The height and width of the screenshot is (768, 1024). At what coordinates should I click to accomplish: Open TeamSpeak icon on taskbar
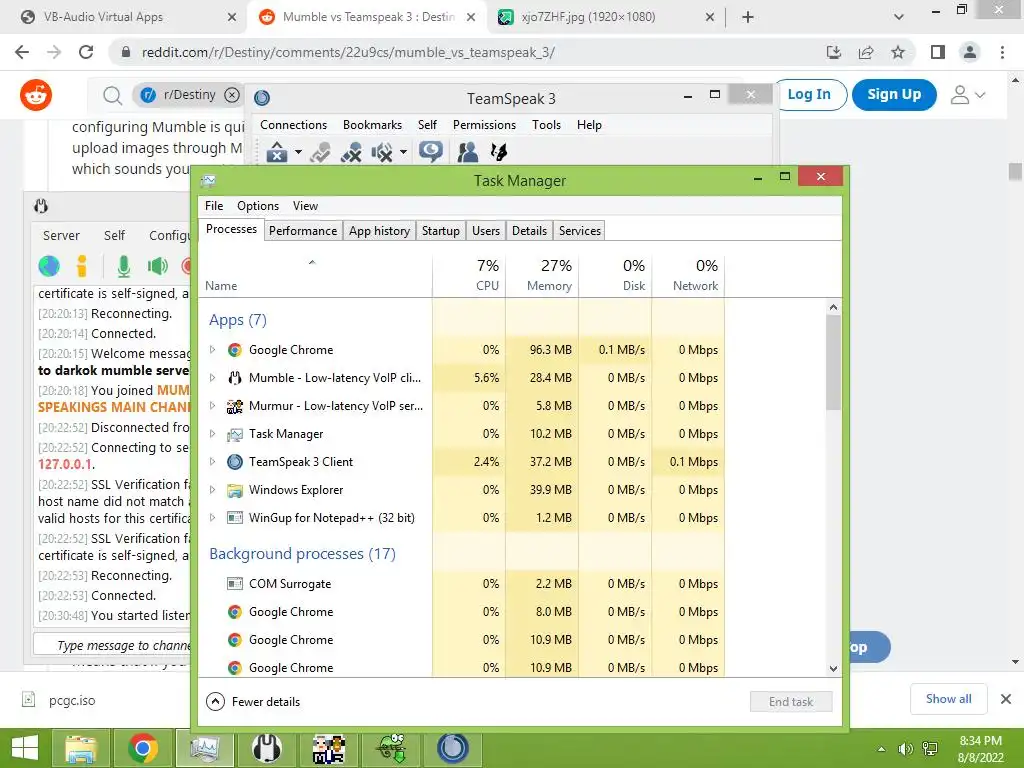(453, 748)
